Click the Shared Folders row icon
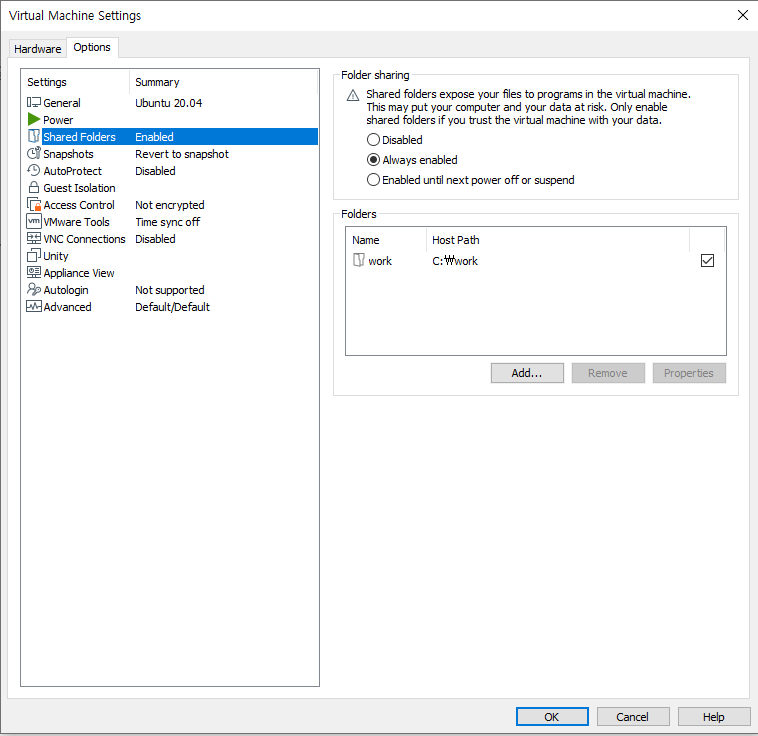Viewport: 758px width, 736px height. point(33,136)
